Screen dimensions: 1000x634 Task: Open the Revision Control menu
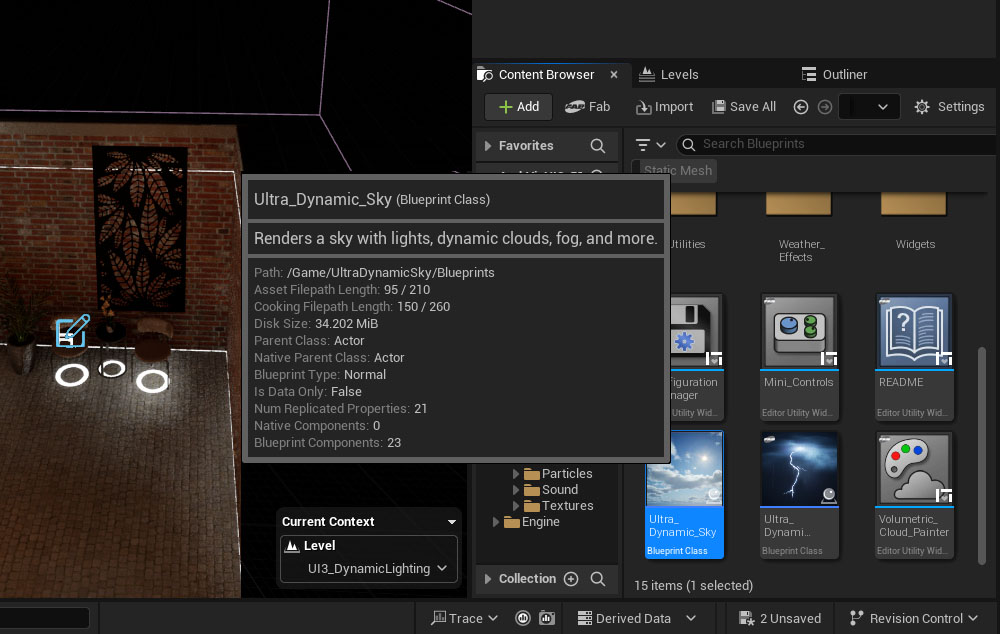913,619
